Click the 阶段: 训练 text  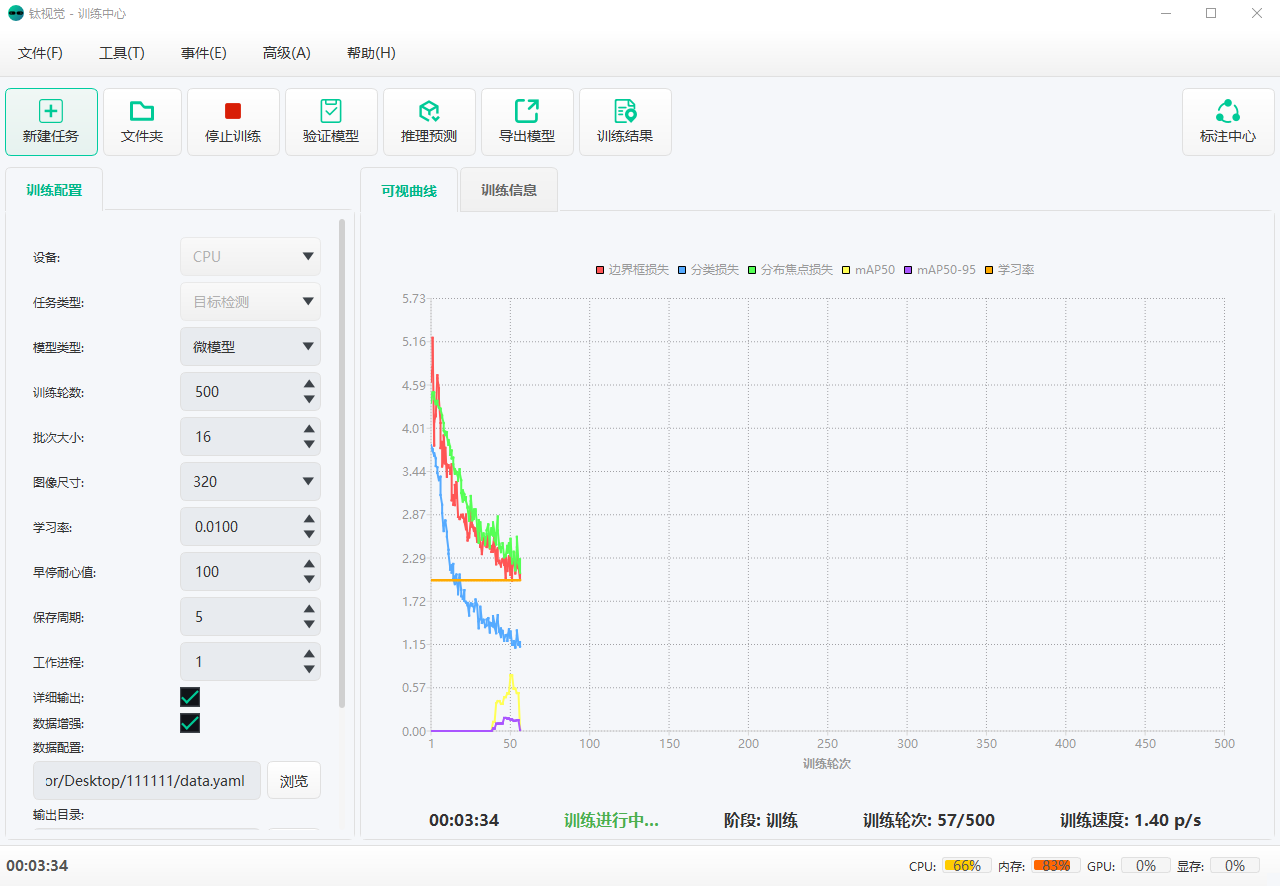761,821
